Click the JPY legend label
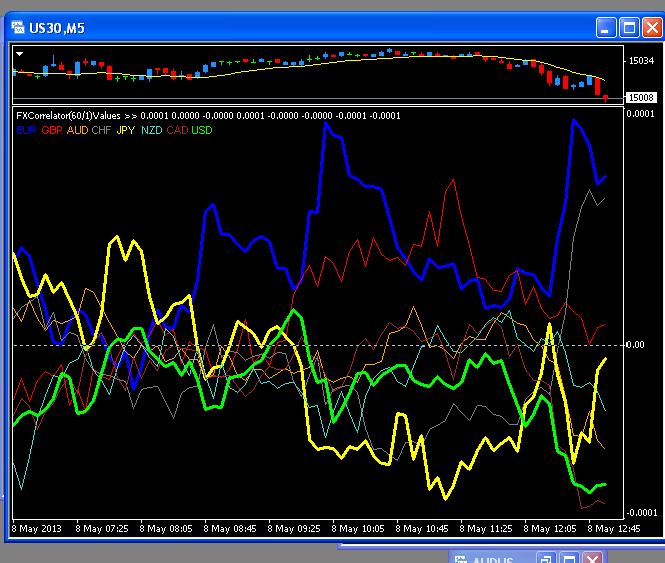Screen dimensions: 665x563 tap(126, 130)
